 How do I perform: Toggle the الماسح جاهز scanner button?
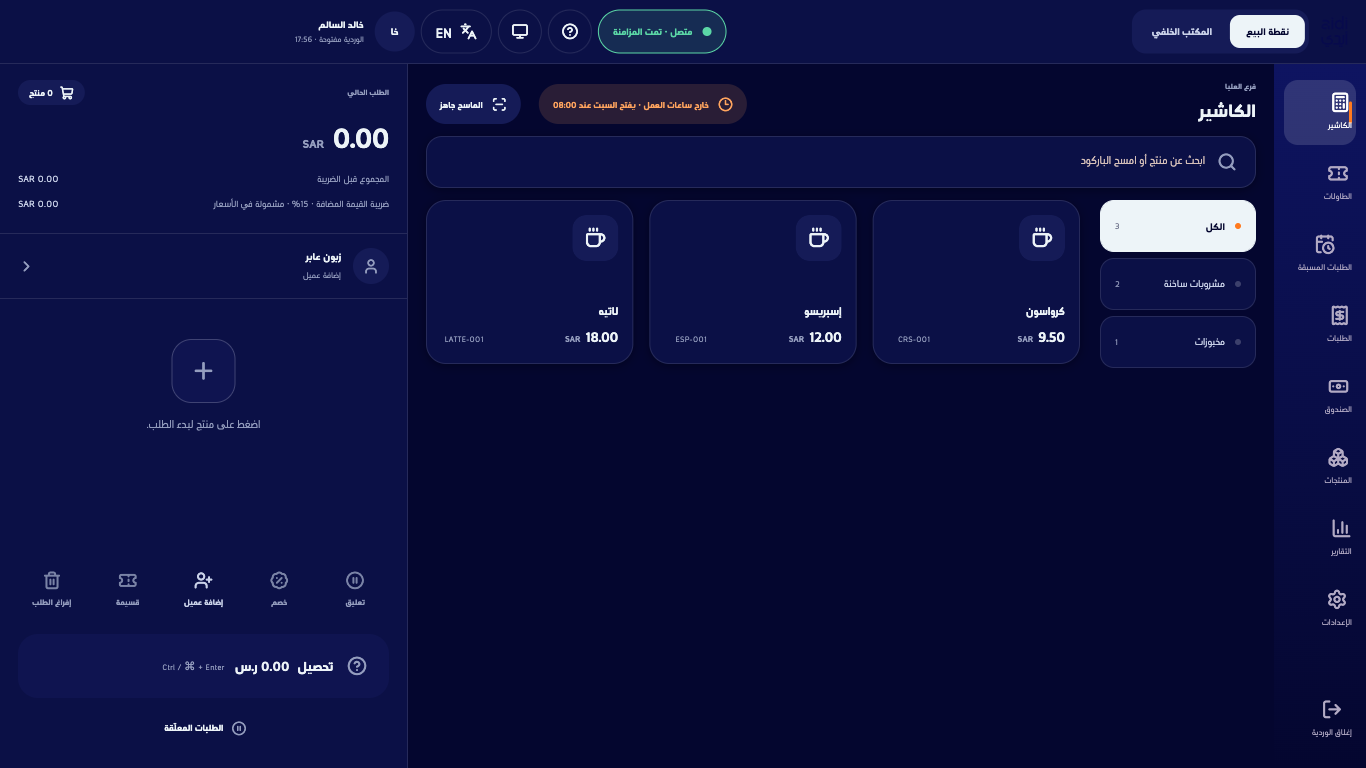pyautogui.click(x=474, y=104)
